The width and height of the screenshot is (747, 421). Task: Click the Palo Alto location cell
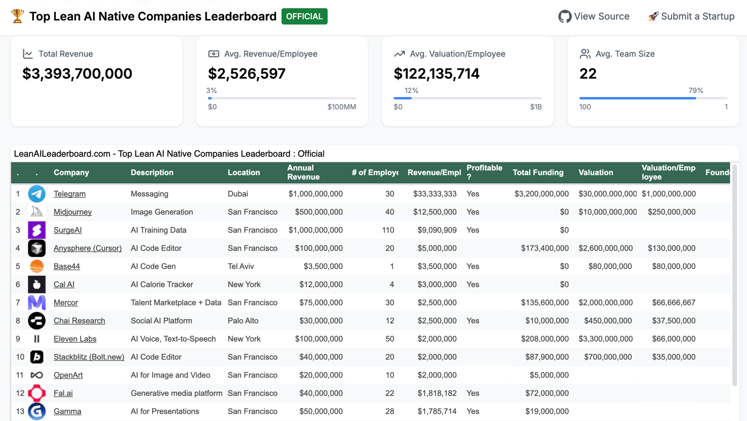[243, 321]
